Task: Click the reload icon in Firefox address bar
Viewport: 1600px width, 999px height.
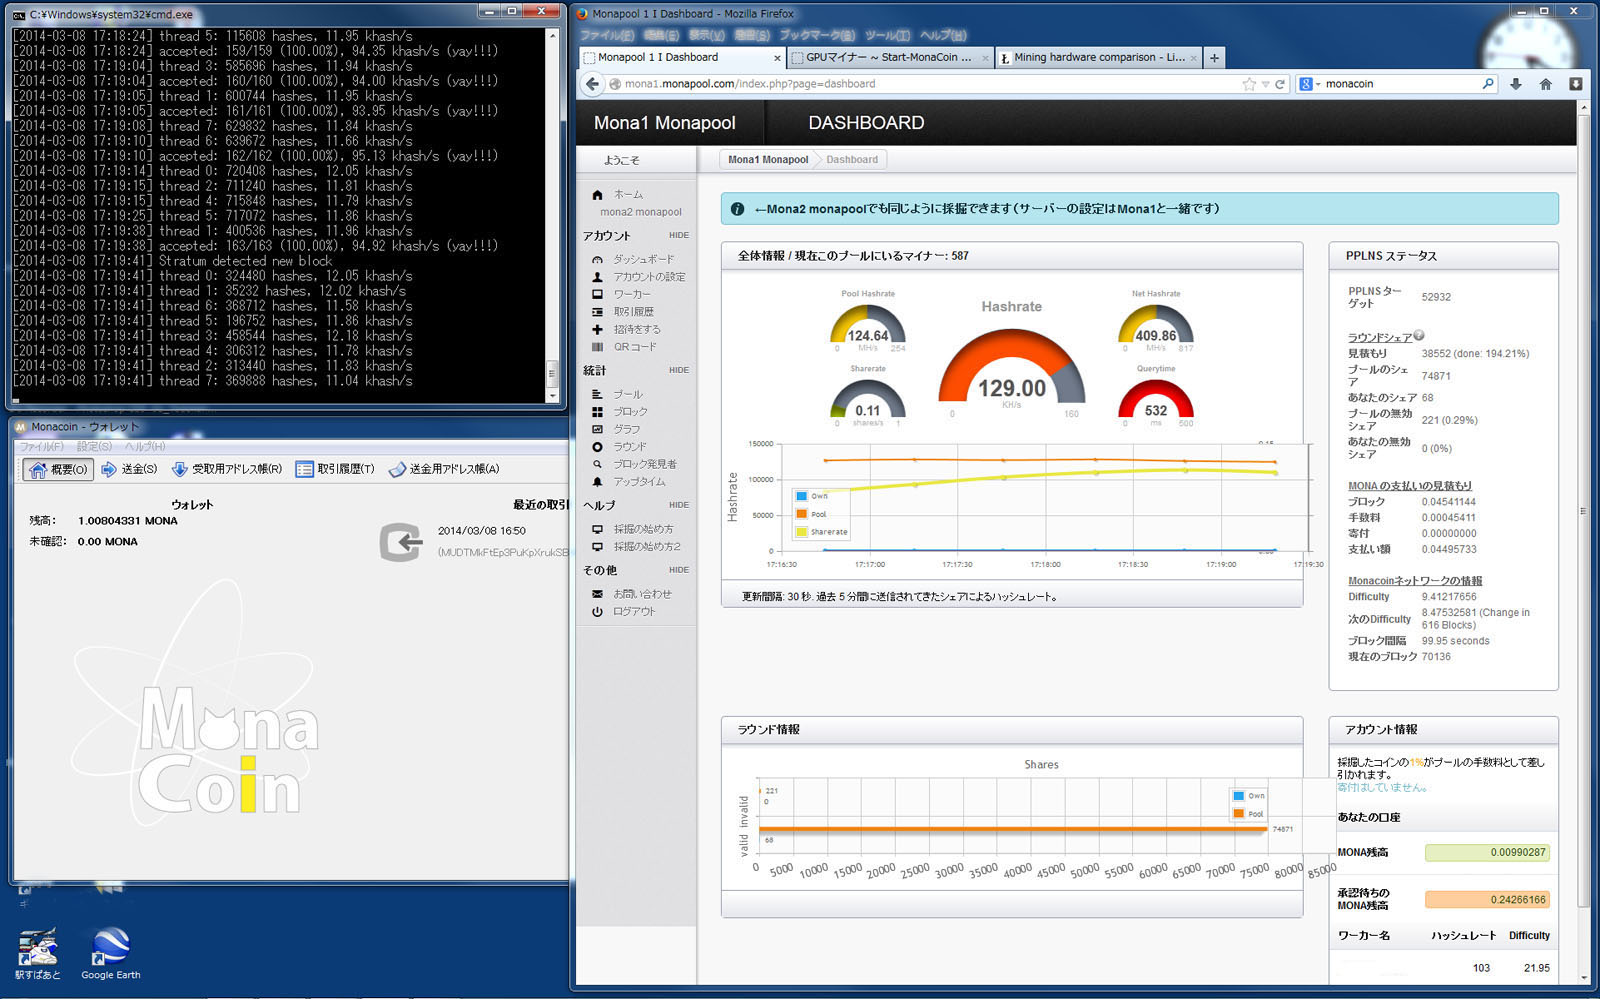Action: [1279, 84]
